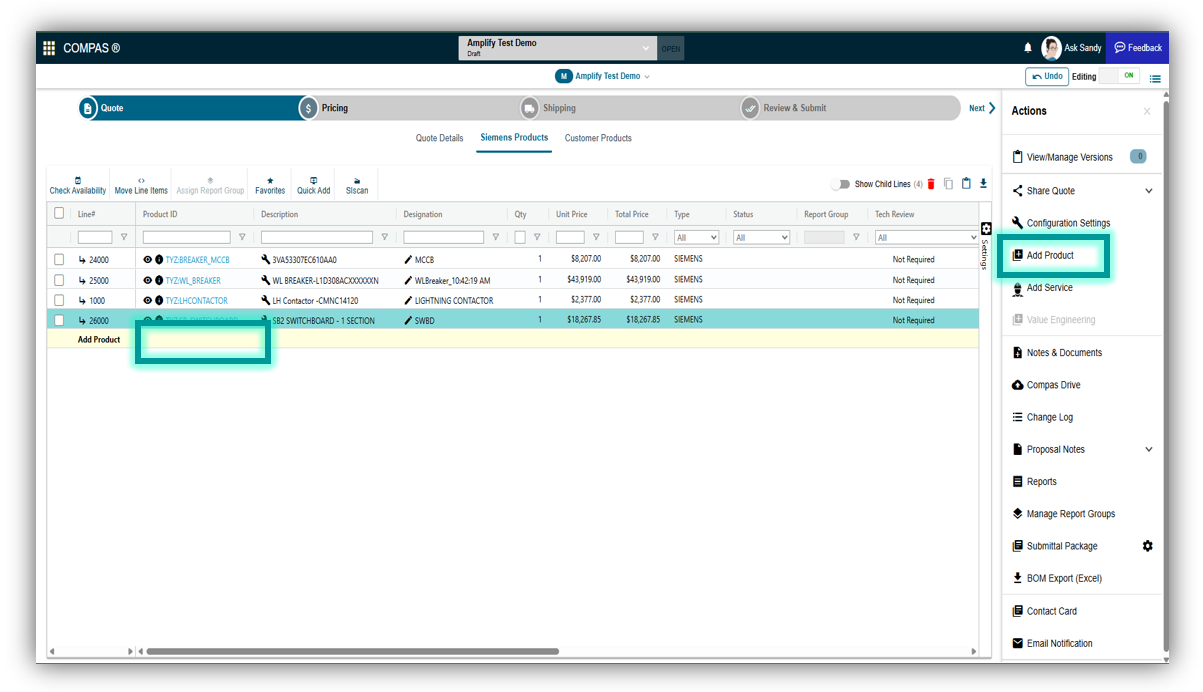This screenshot has width=1203, height=692.
Task: Edit the SWBD designation pencil
Action: 408,320
